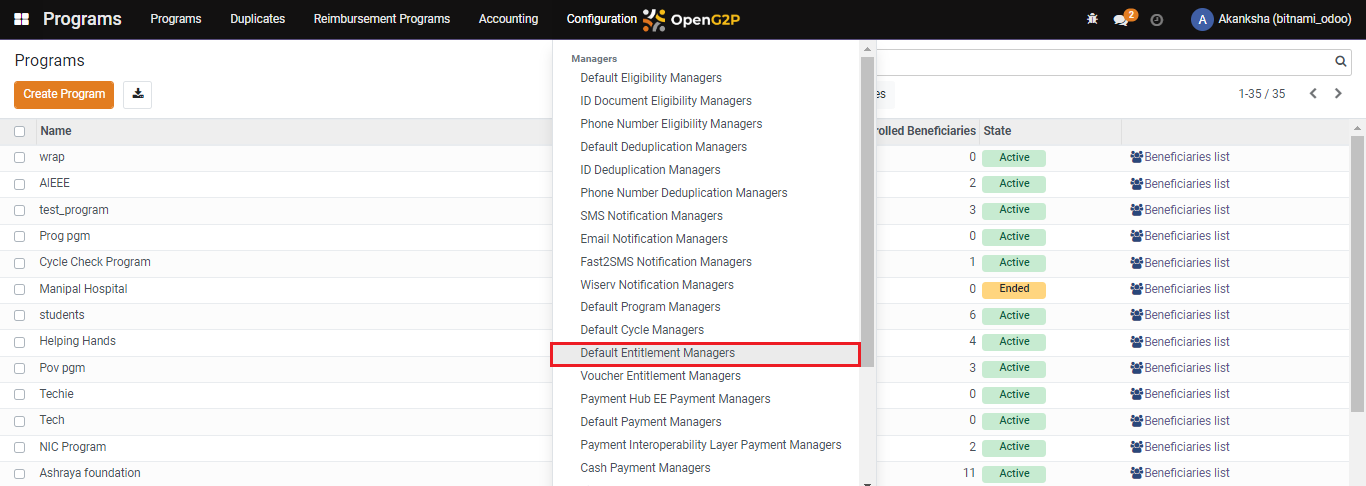The width and height of the screenshot is (1366, 486).
Task: Open conversations chat icon with badge
Action: pyautogui.click(x=1125, y=18)
